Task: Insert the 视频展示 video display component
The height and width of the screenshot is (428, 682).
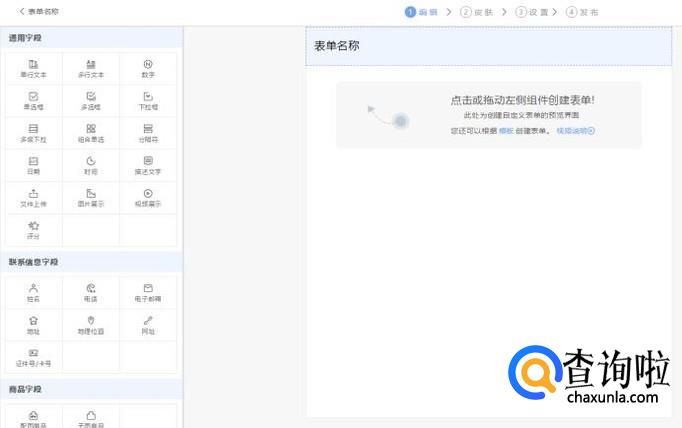Action: point(148,198)
